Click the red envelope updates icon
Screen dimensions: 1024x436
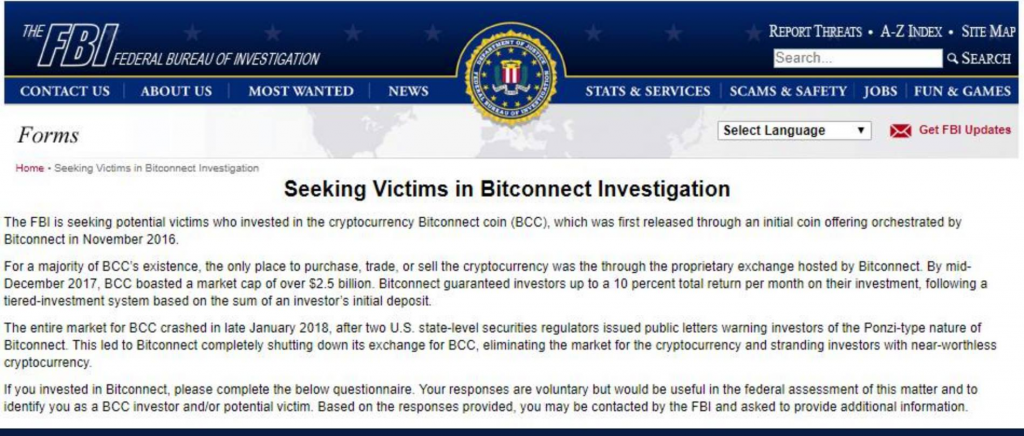[x=901, y=131]
